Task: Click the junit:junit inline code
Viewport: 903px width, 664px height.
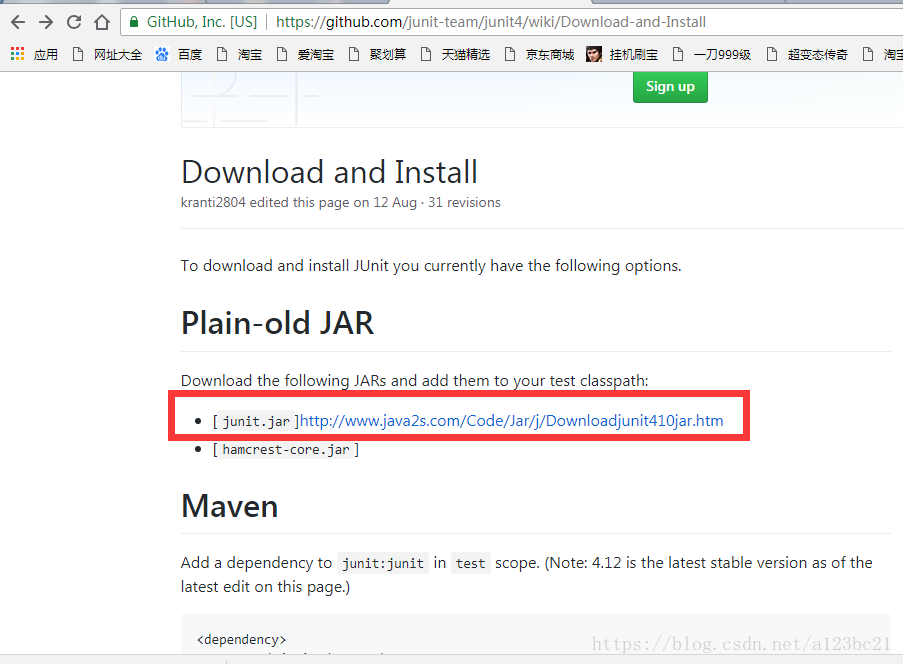Action: 383,563
